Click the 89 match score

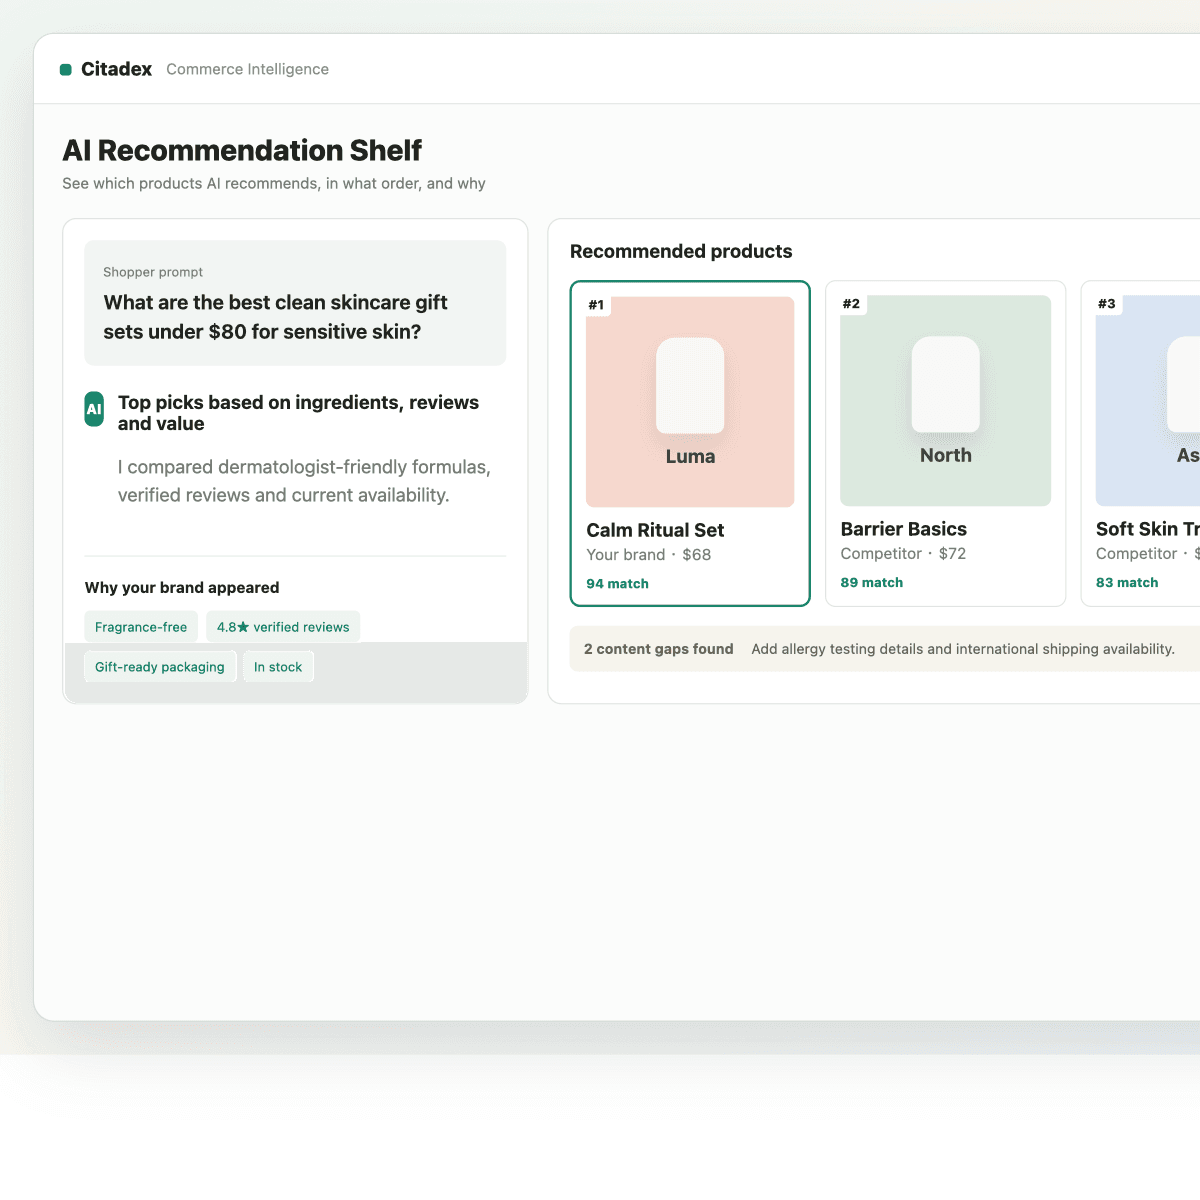coord(872,583)
